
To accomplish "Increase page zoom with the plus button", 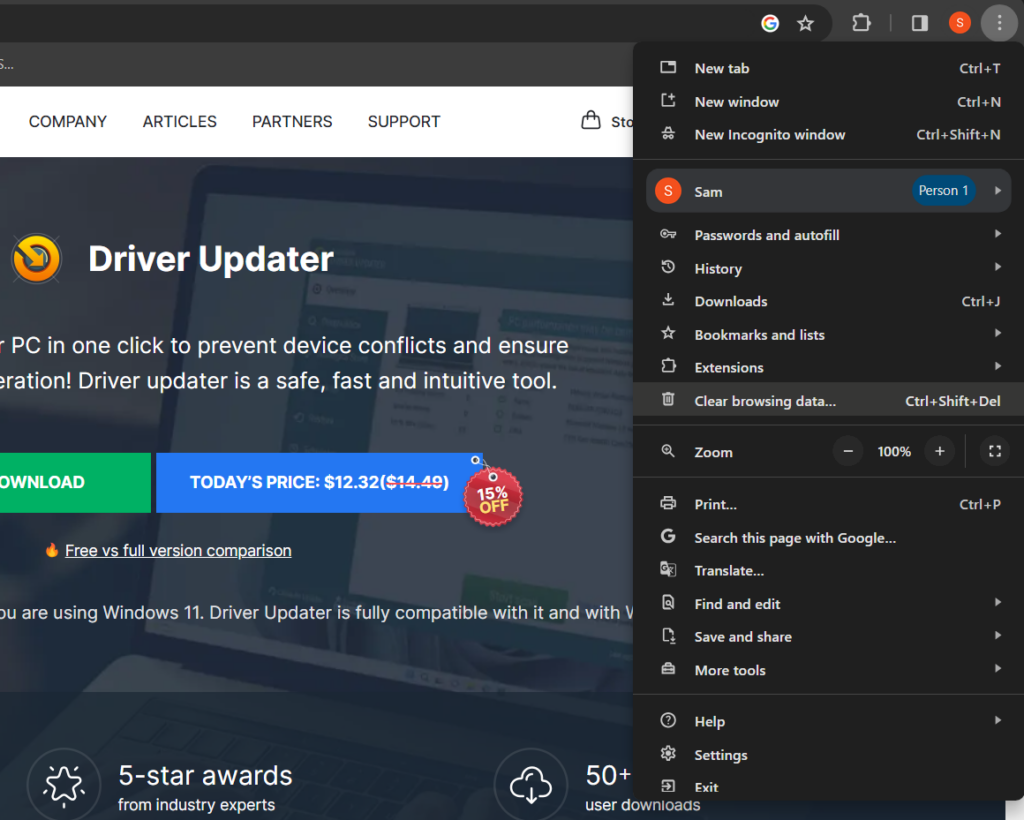I will pos(939,451).
